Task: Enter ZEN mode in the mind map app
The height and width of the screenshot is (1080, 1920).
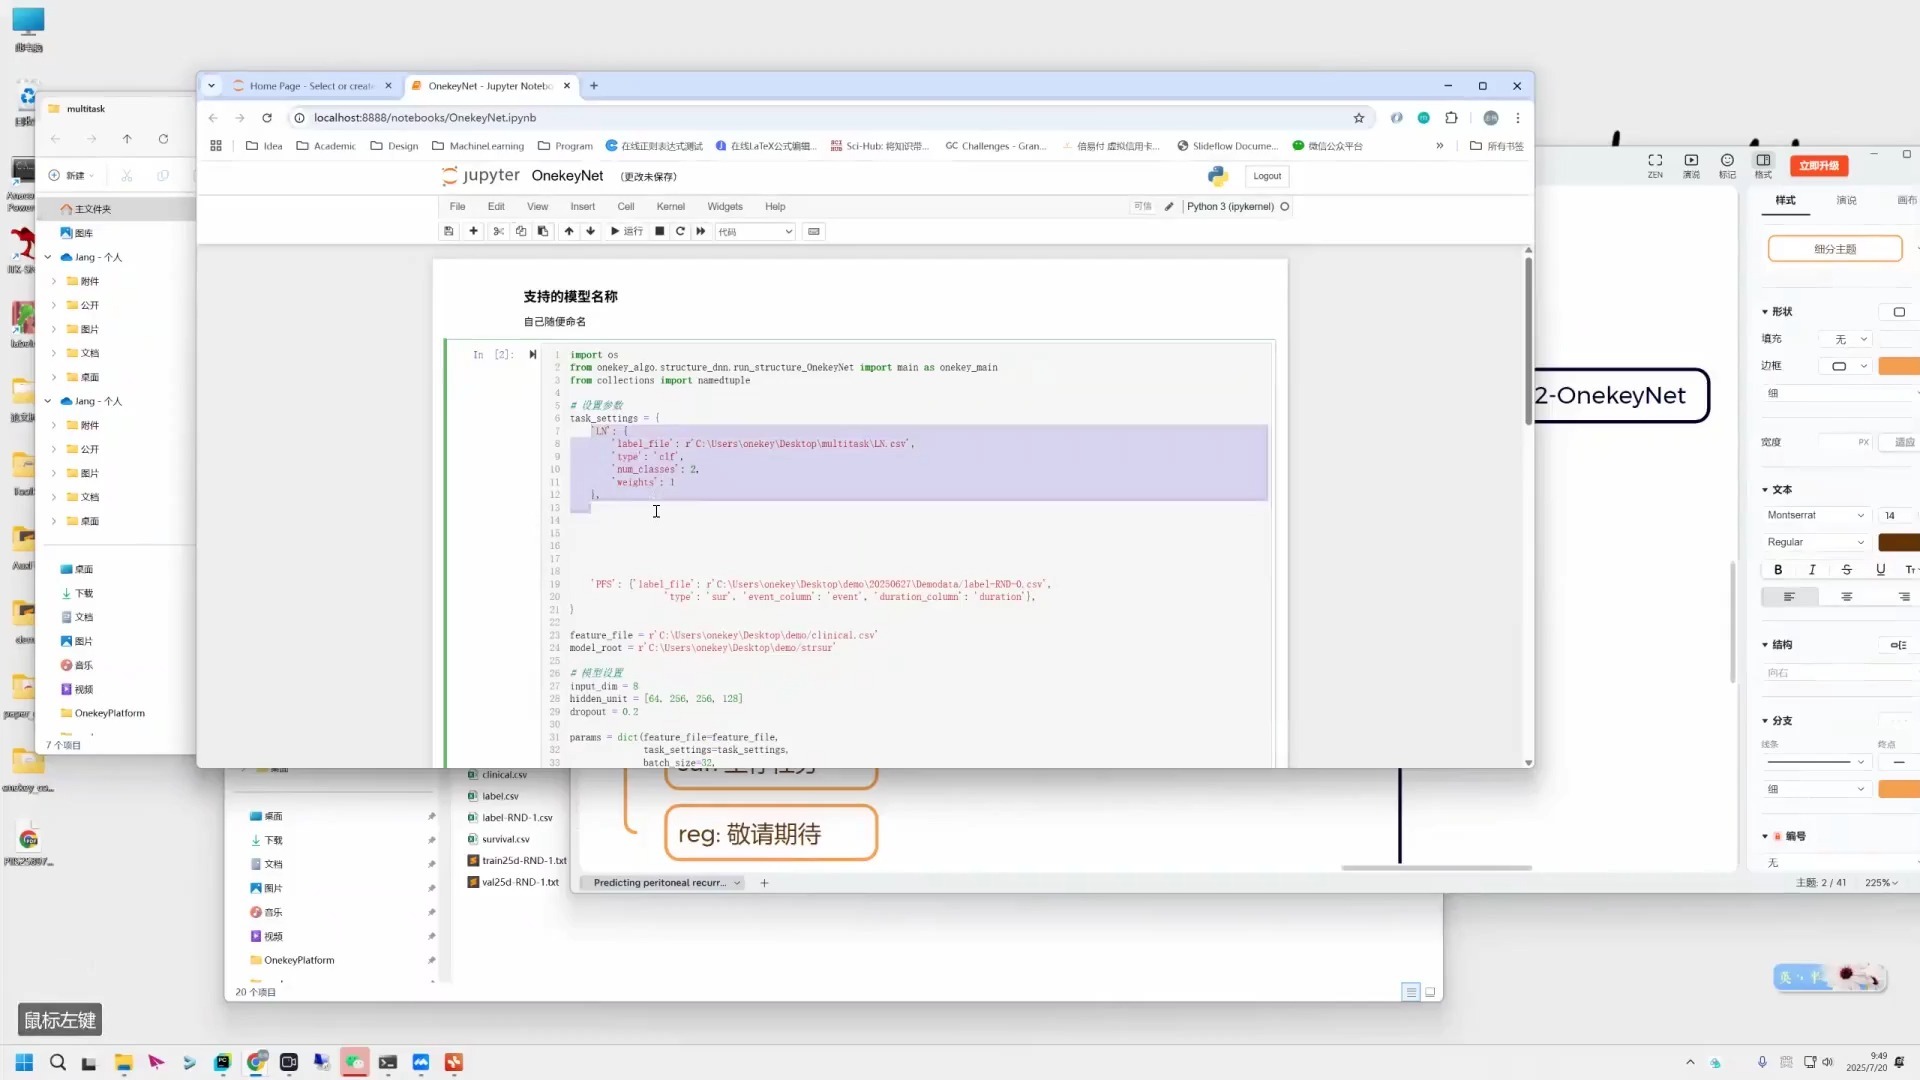Action: tap(1655, 165)
